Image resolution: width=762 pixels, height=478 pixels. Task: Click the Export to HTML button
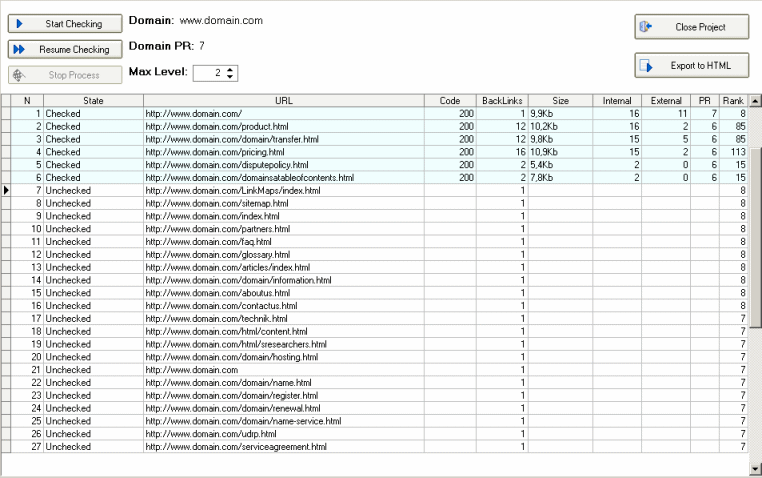pyautogui.click(x=692, y=65)
